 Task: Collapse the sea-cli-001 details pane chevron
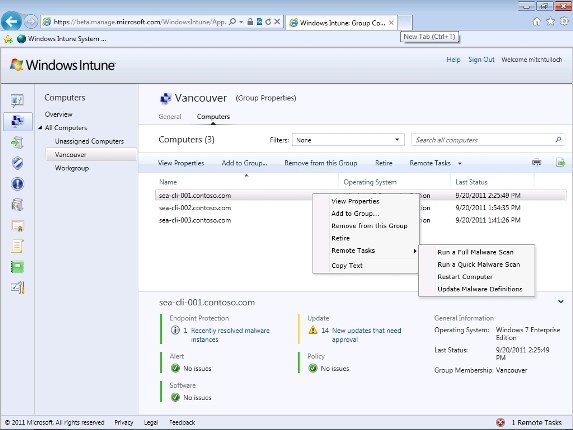click(x=561, y=302)
